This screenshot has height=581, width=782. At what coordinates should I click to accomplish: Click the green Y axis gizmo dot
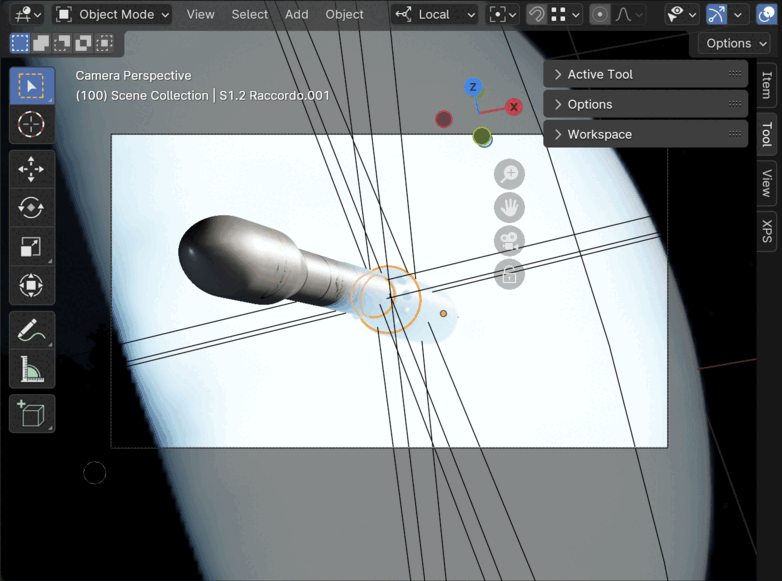coord(481,135)
